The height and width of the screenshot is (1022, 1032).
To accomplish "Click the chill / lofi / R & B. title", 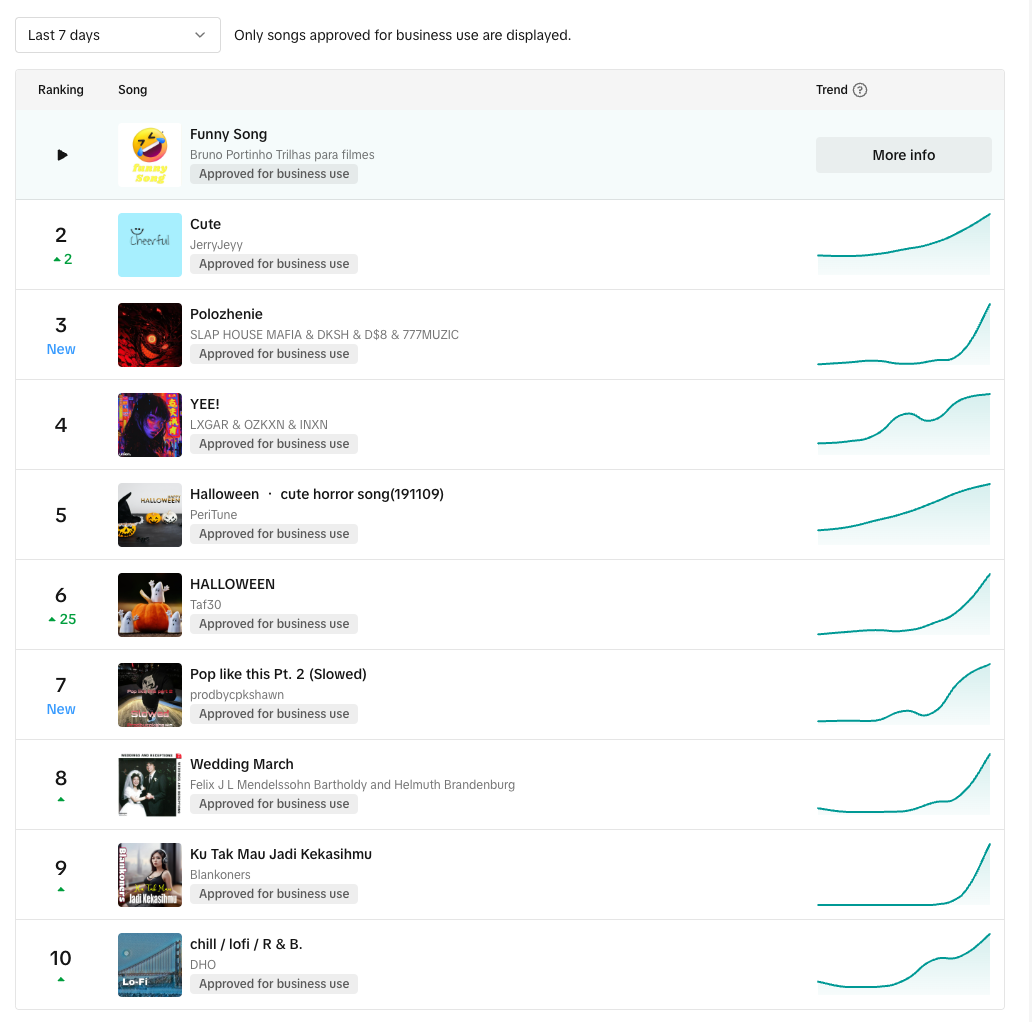I will click(x=246, y=944).
